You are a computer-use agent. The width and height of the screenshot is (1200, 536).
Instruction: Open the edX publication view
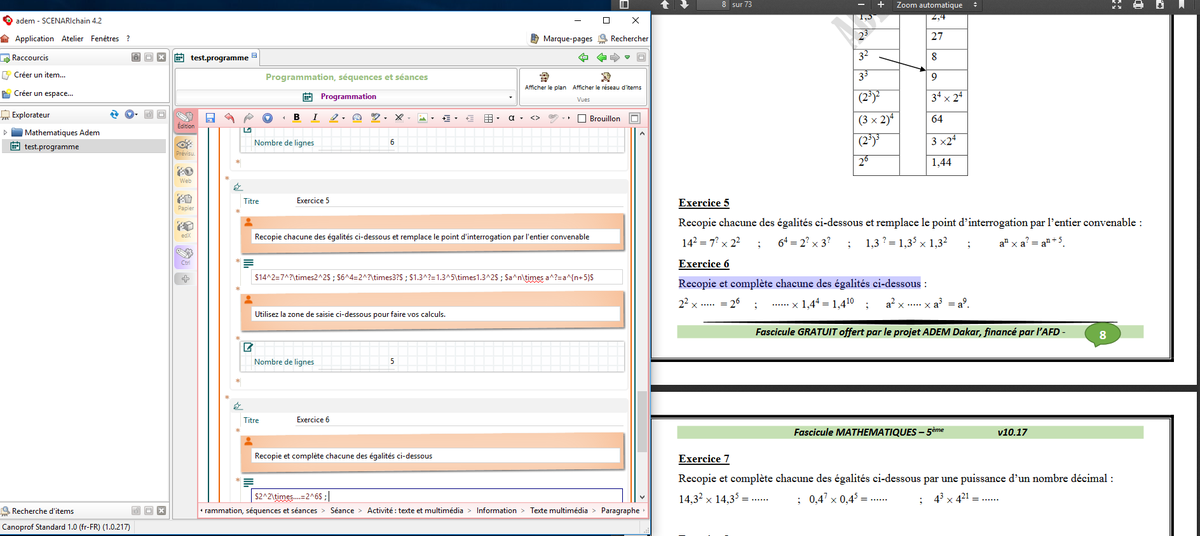tap(185, 229)
